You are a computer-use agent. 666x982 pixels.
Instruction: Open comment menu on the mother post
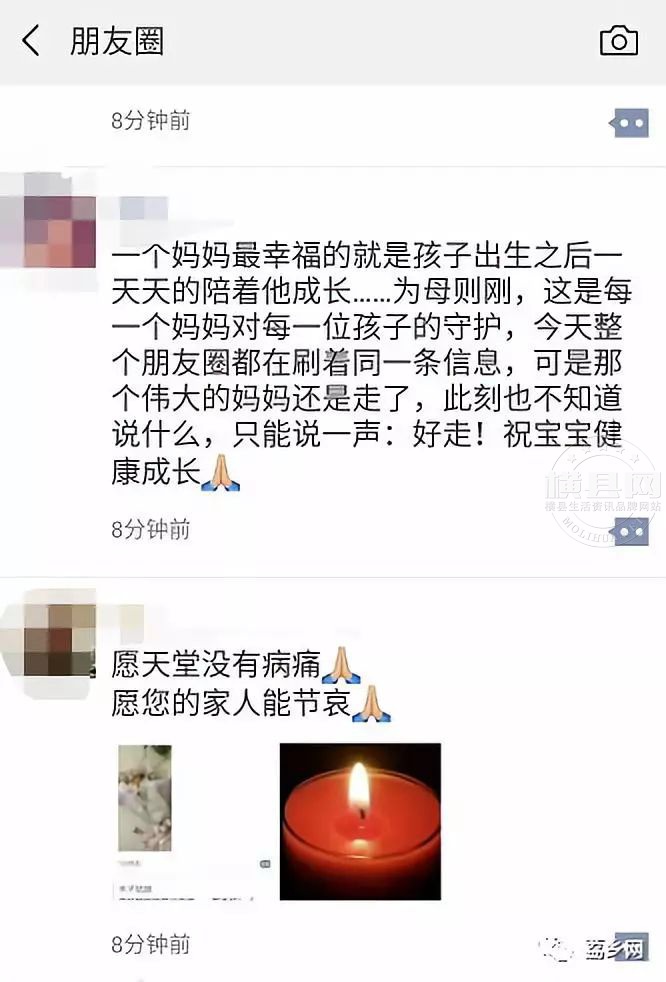point(630,532)
